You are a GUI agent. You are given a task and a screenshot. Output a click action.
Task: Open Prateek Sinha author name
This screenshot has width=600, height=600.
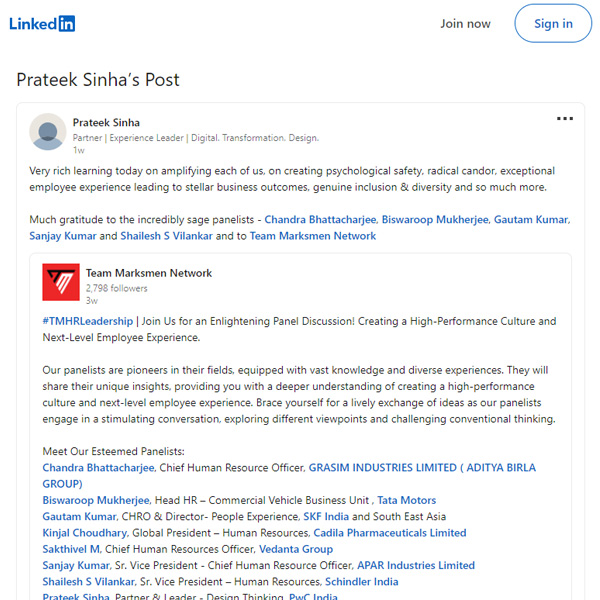pyautogui.click(x=106, y=122)
